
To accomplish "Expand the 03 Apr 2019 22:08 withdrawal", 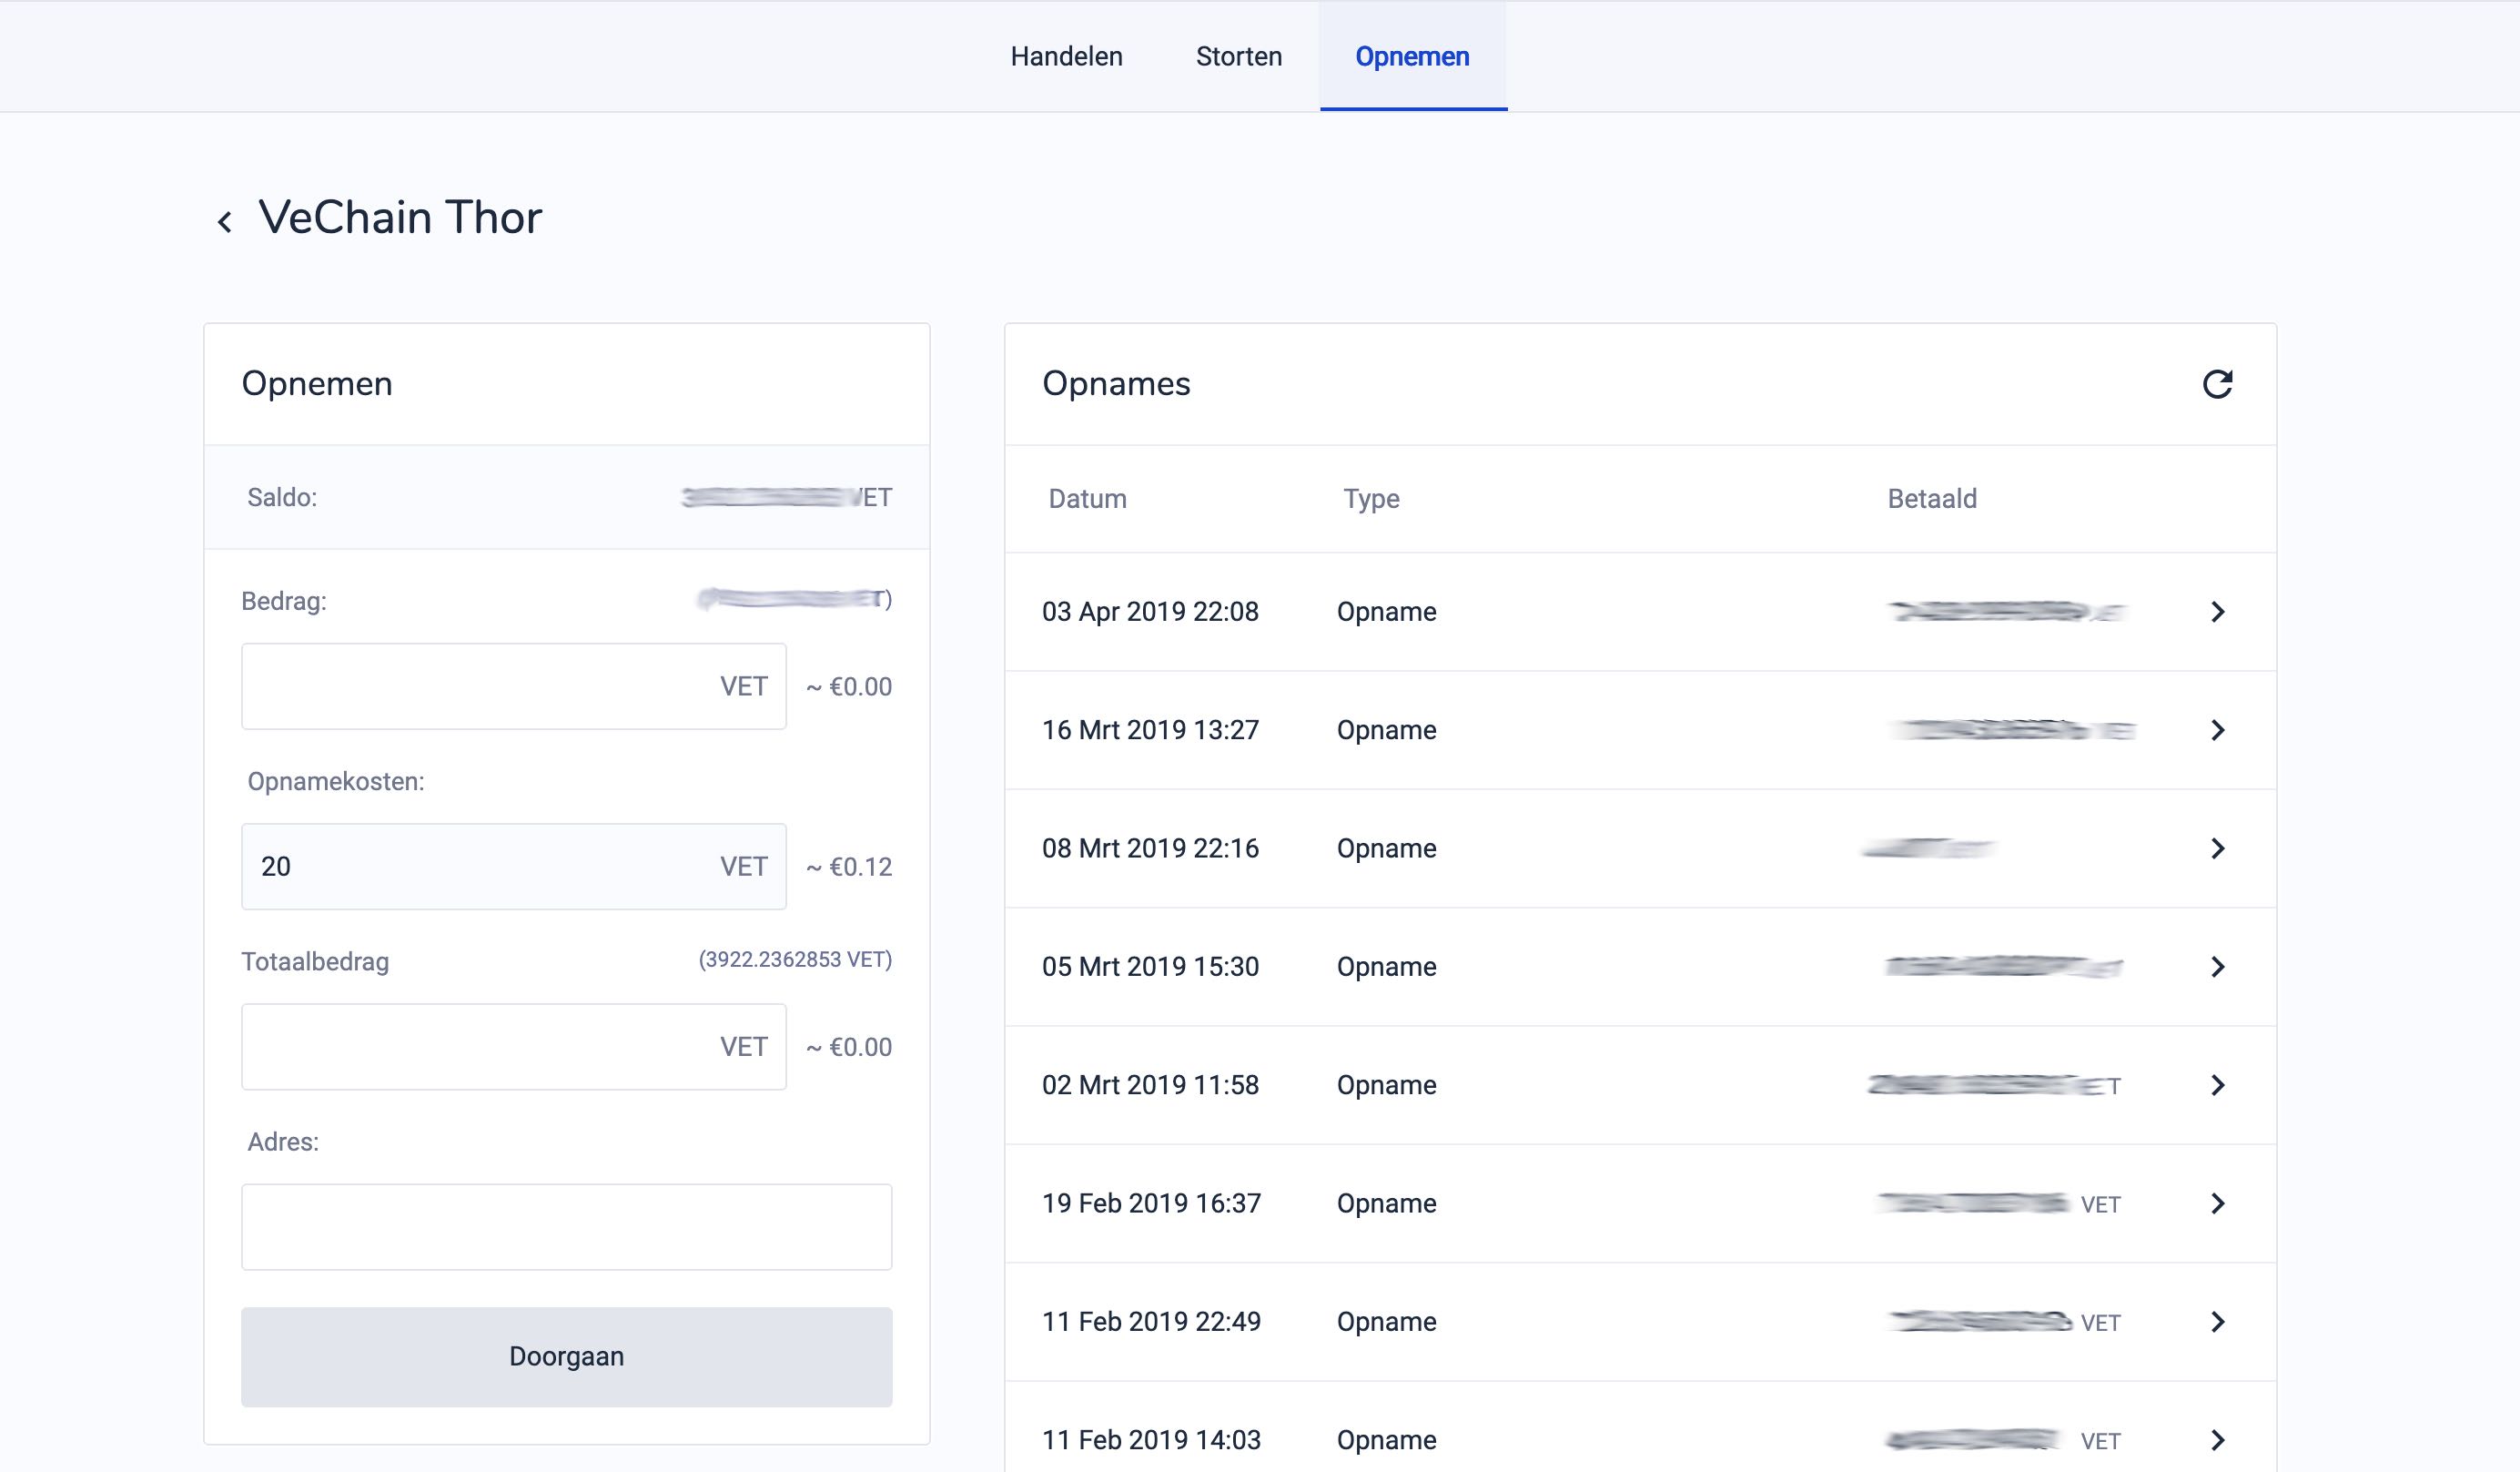I will pyautogui.click(x=2217, y=612).
